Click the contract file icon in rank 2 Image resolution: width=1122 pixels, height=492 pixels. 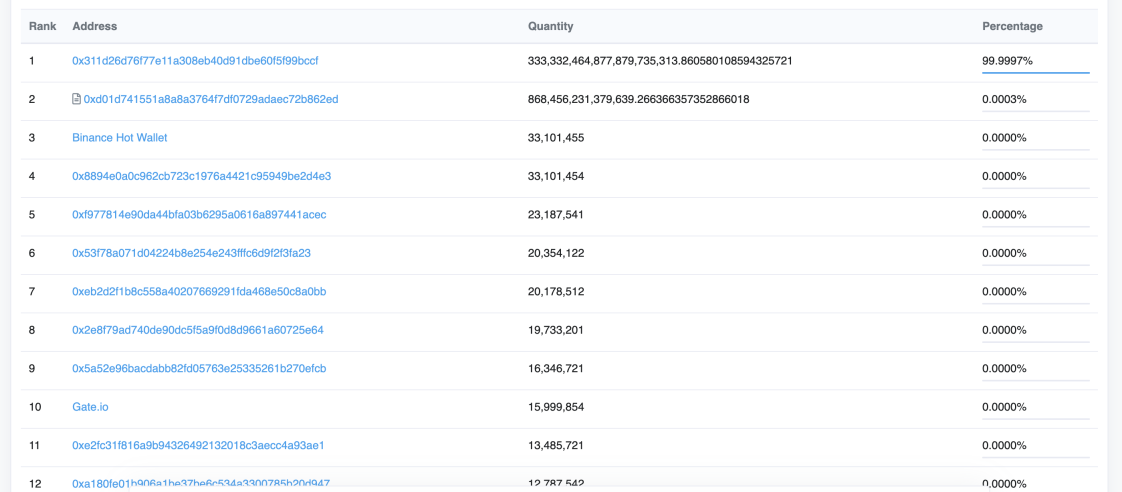coord(77,99)
